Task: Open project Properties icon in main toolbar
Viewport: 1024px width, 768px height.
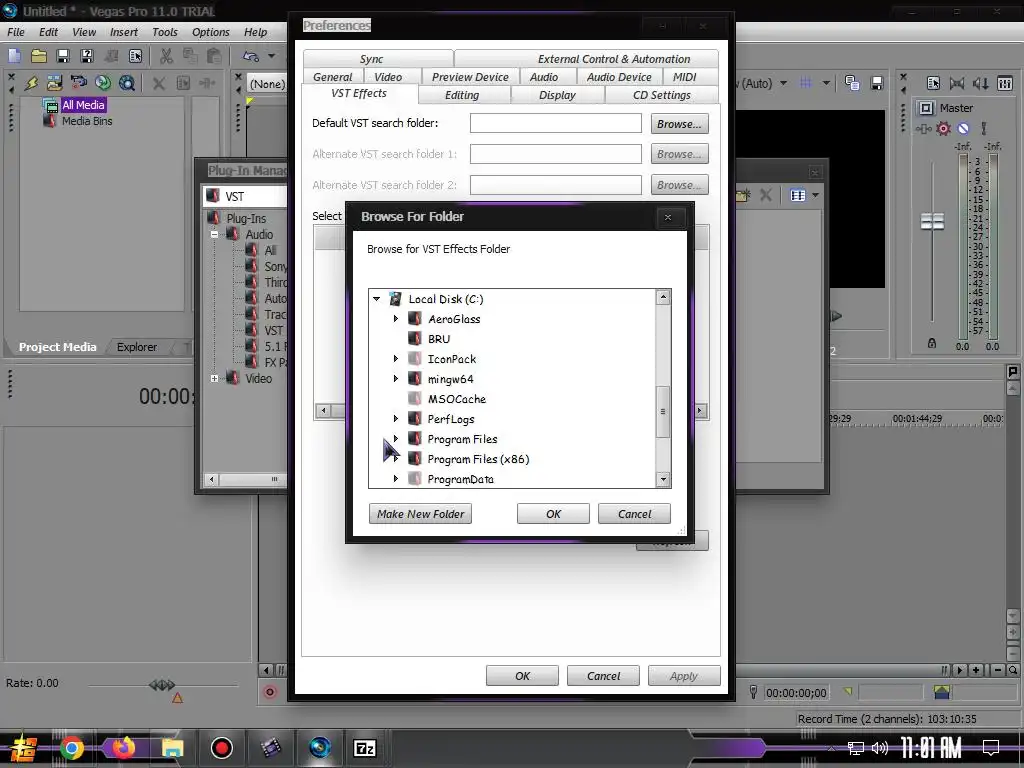Action: [x=135, y=56]
